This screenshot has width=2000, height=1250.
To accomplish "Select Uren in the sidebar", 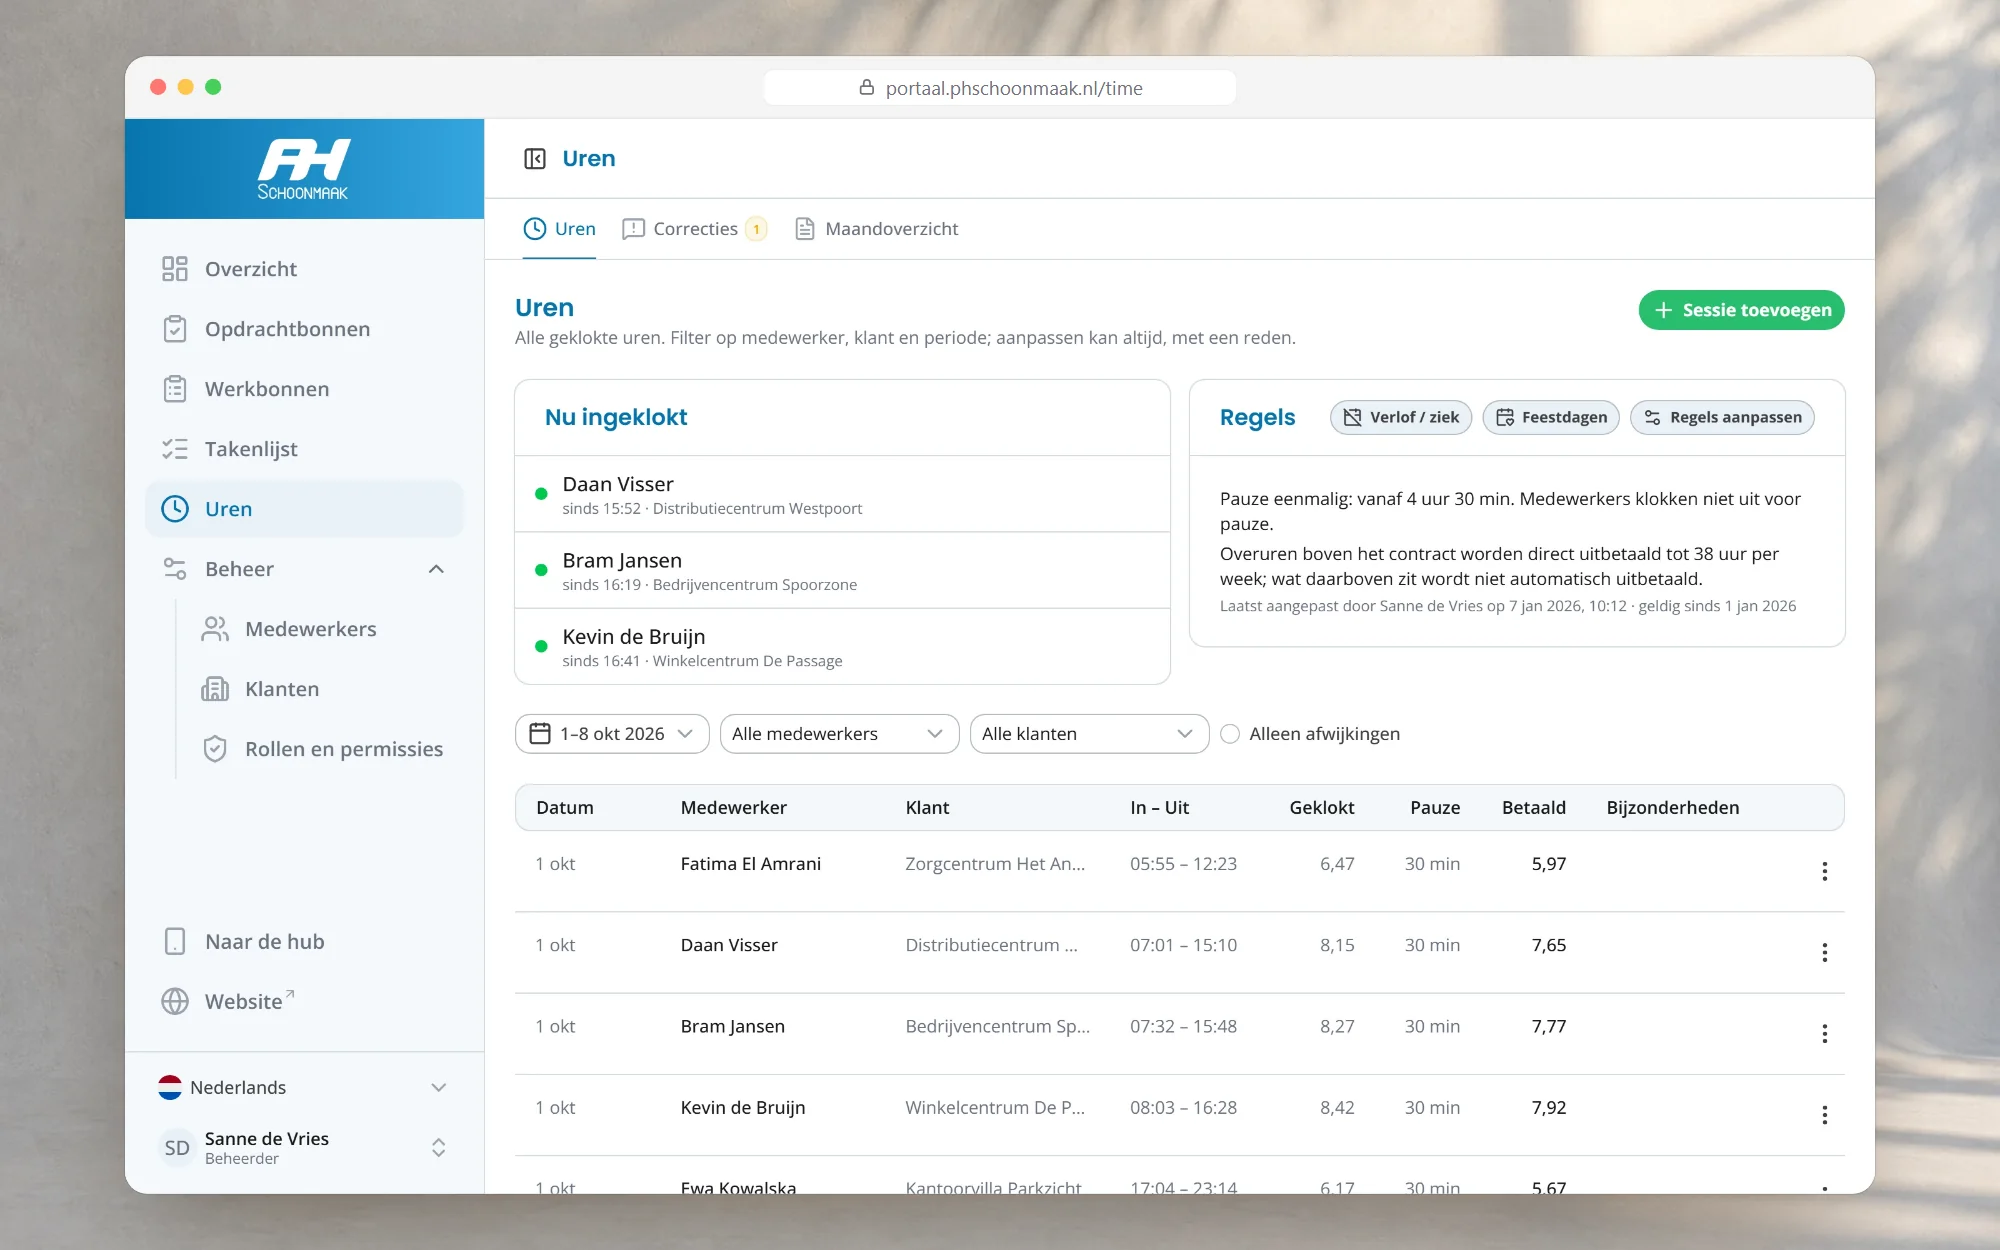I will click(x=305, y=509).
